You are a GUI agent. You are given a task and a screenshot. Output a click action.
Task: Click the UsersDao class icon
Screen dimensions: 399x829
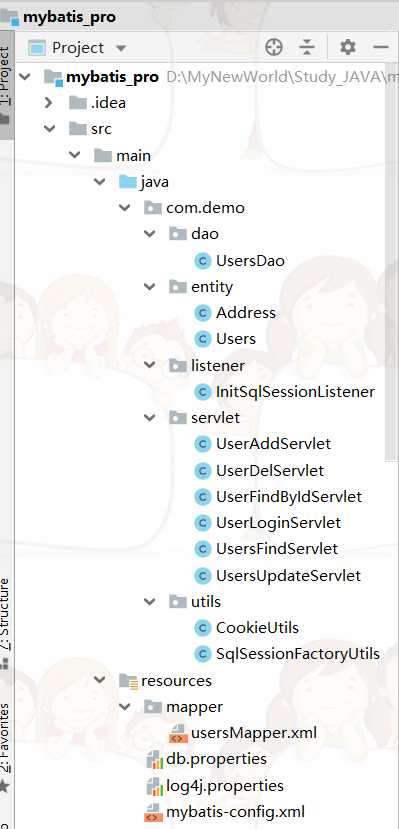[x=202, y=261]
